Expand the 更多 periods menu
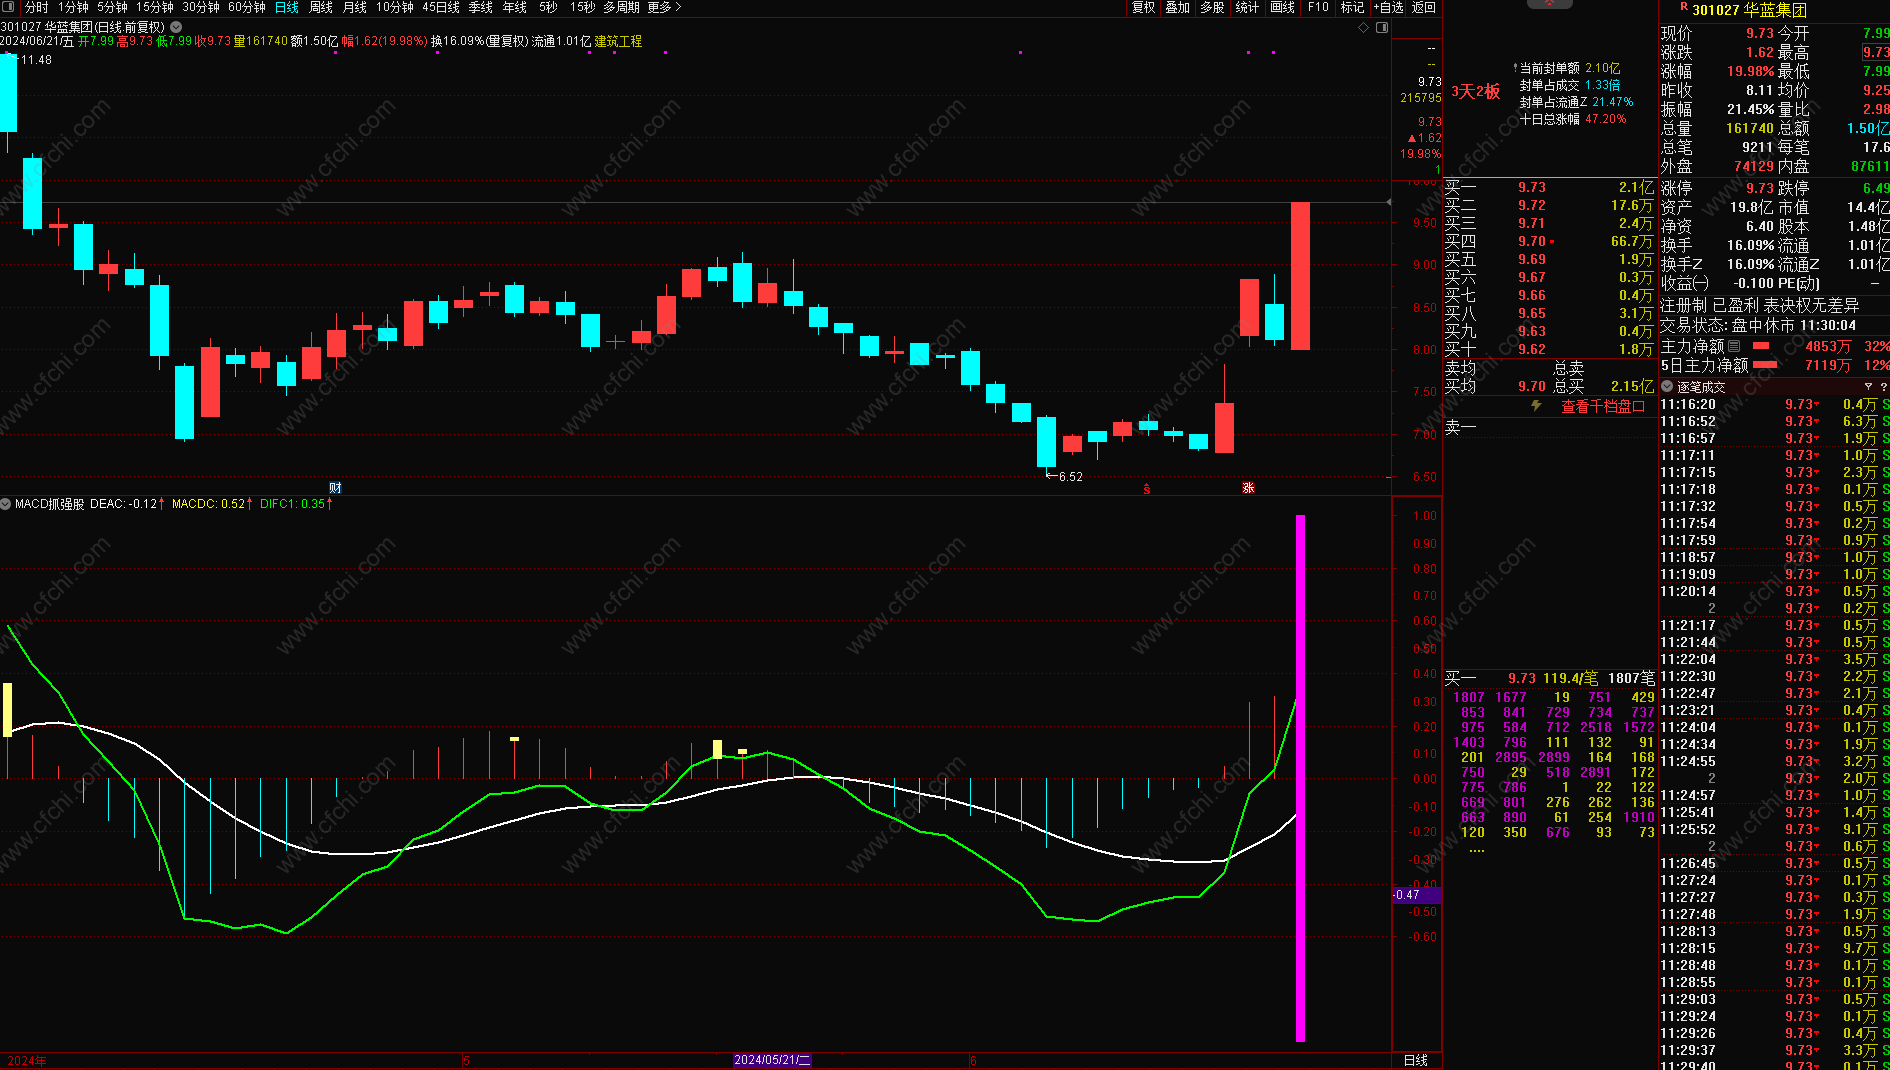This screenshot has width=1890, height=1070. coord(664,7)
